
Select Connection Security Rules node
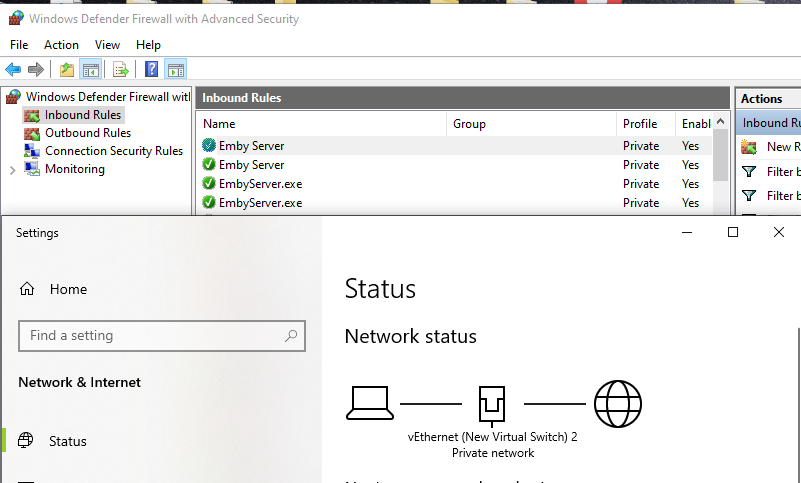(113, 151)
